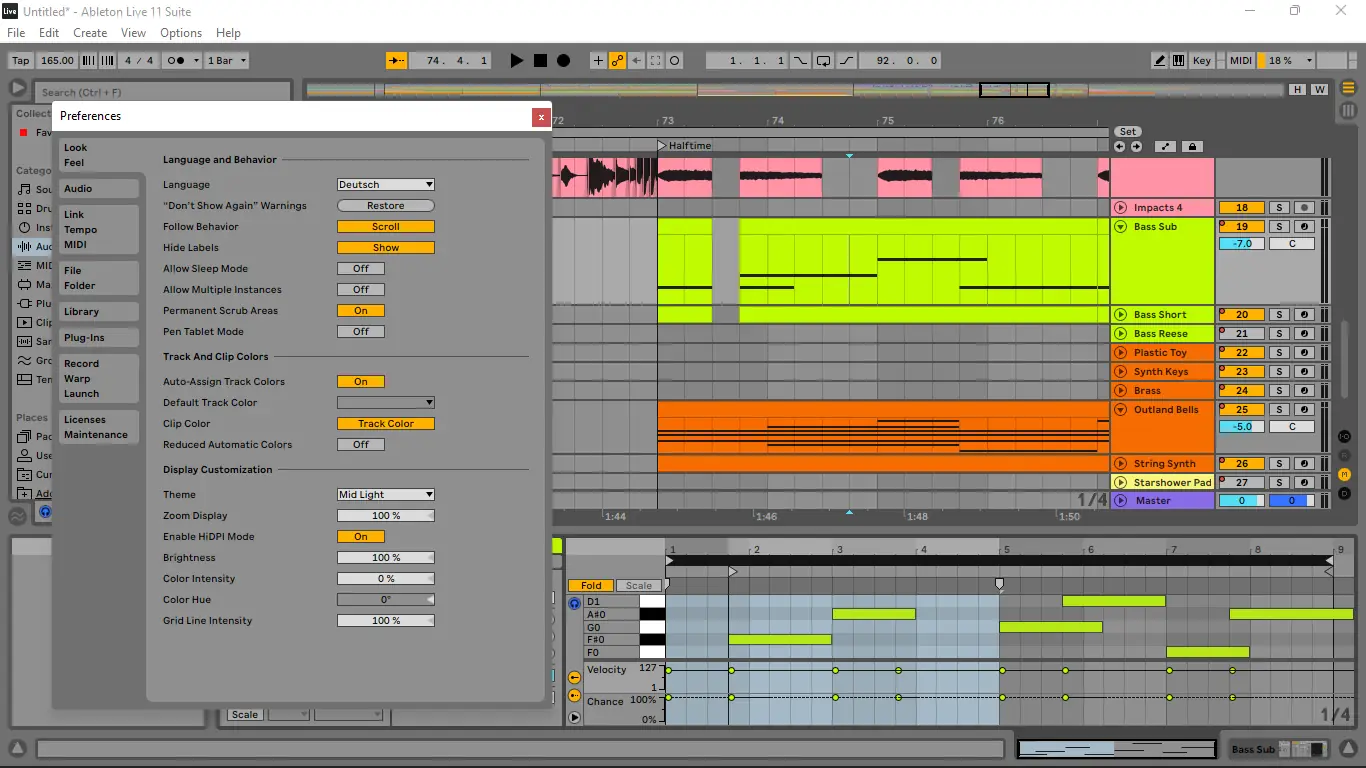Viewport: 1366px width, 768px height.
Task: Toggle Allow Multiple Instances switch
Action: pyautogui.click(x=361, y=290)
